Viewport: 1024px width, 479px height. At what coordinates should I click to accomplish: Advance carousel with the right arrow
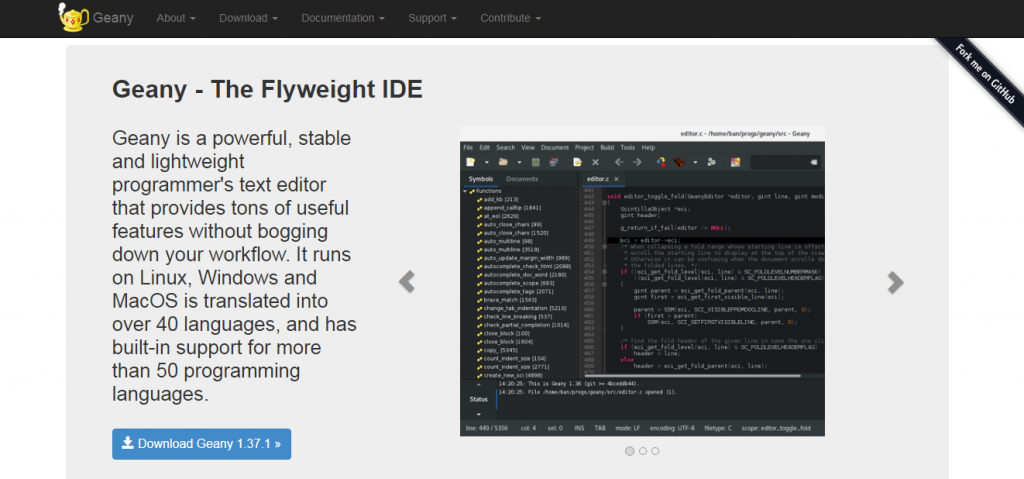pyautogui.click(x=895, y=282)
